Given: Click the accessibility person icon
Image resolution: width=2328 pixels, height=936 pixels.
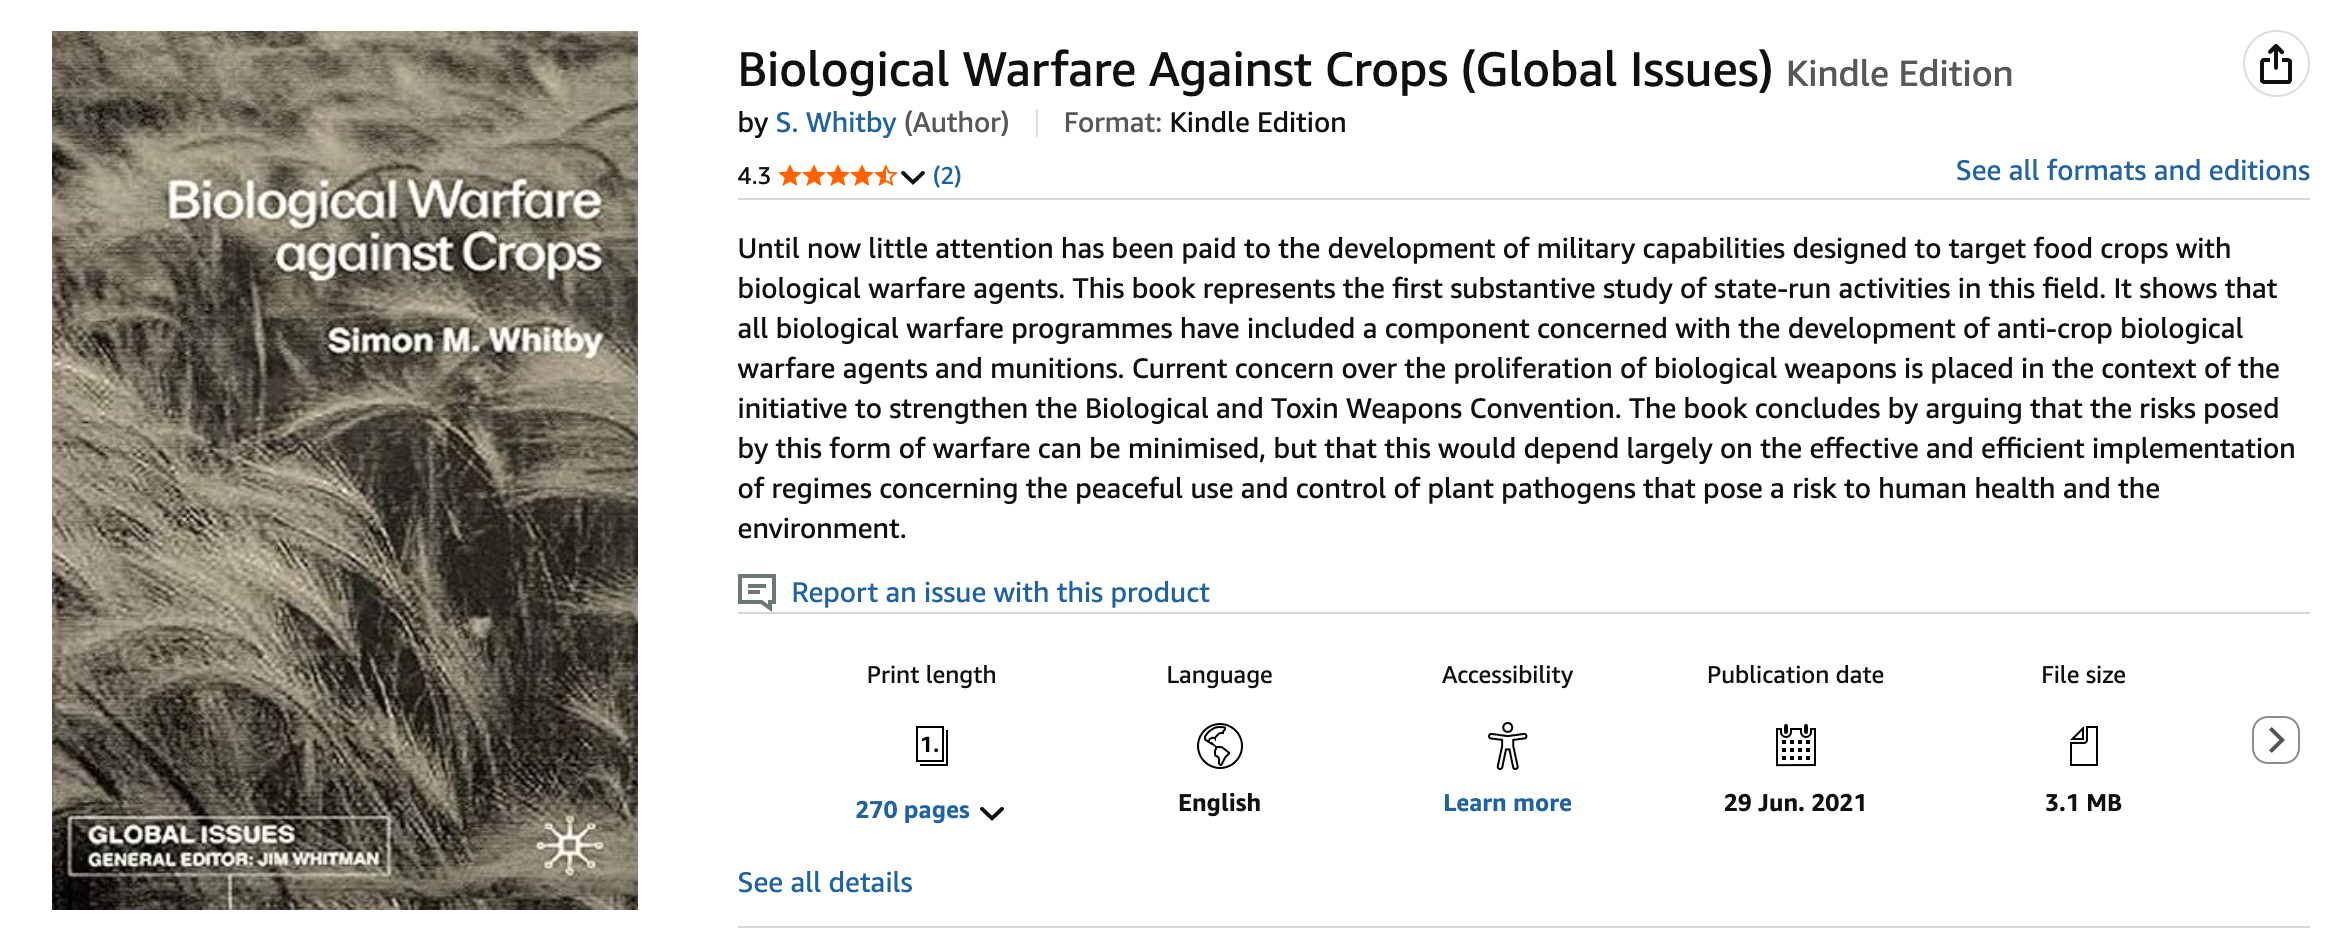Looking at the screenshot, I should [x=1506, y=744].
